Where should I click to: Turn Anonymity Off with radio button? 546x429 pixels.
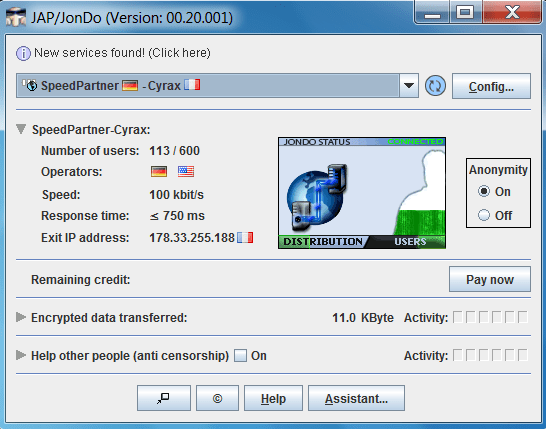[x=484, y=215]
